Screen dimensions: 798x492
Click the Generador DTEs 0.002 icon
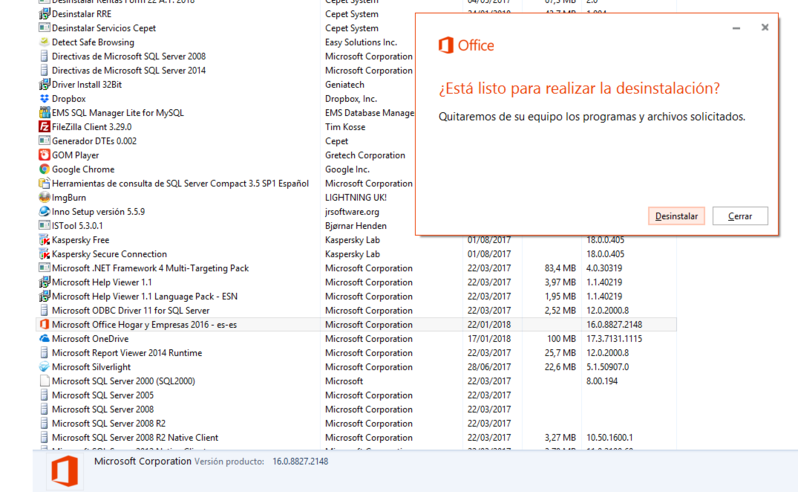[44, 141]
